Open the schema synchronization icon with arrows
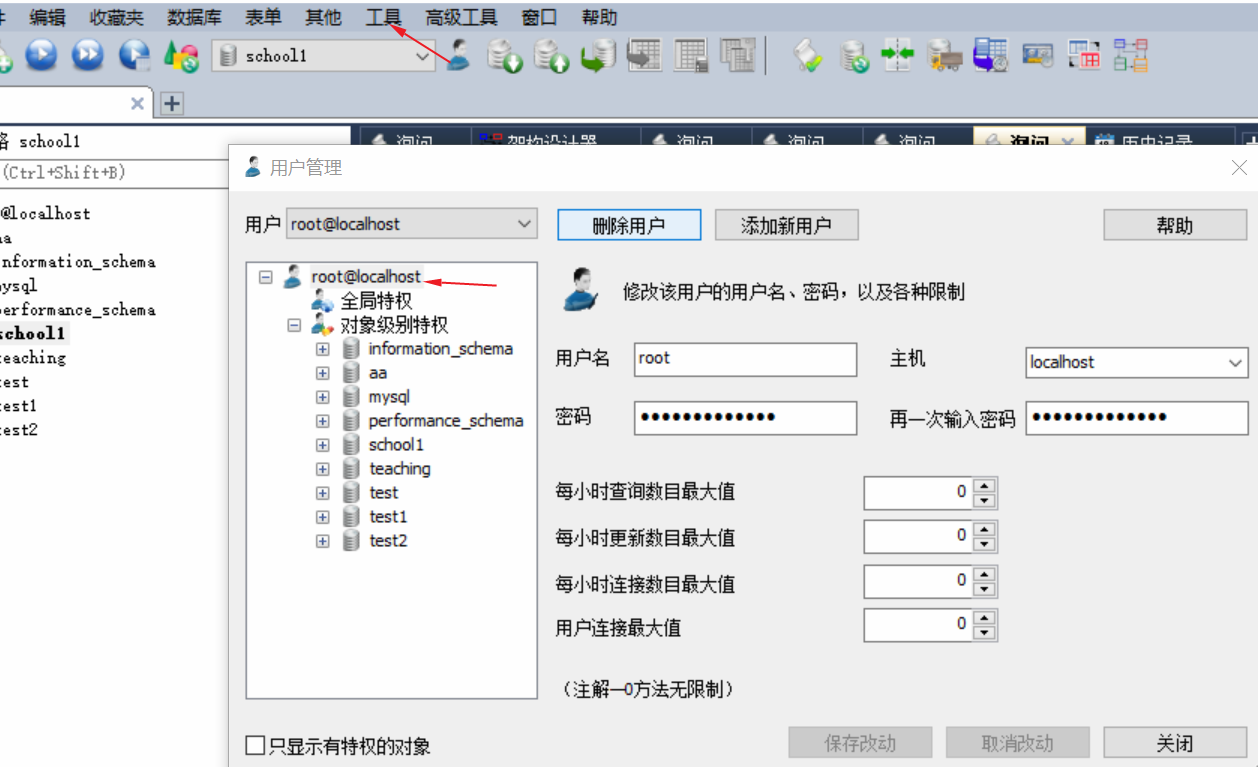The width and height of the screenshot is (1258, 767). click(898, 56)
